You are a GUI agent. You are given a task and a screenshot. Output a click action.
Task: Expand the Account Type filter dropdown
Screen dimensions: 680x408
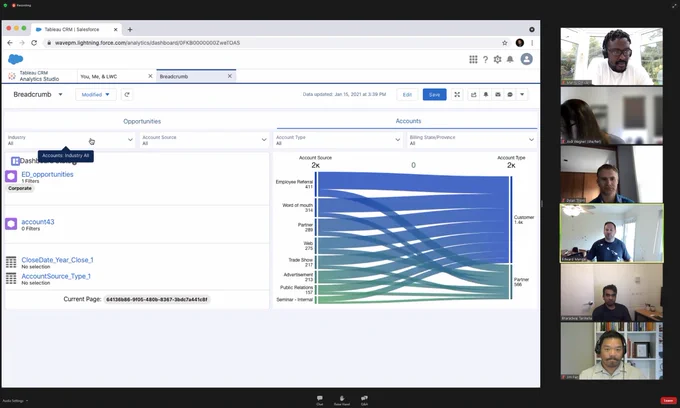[397, 140]
